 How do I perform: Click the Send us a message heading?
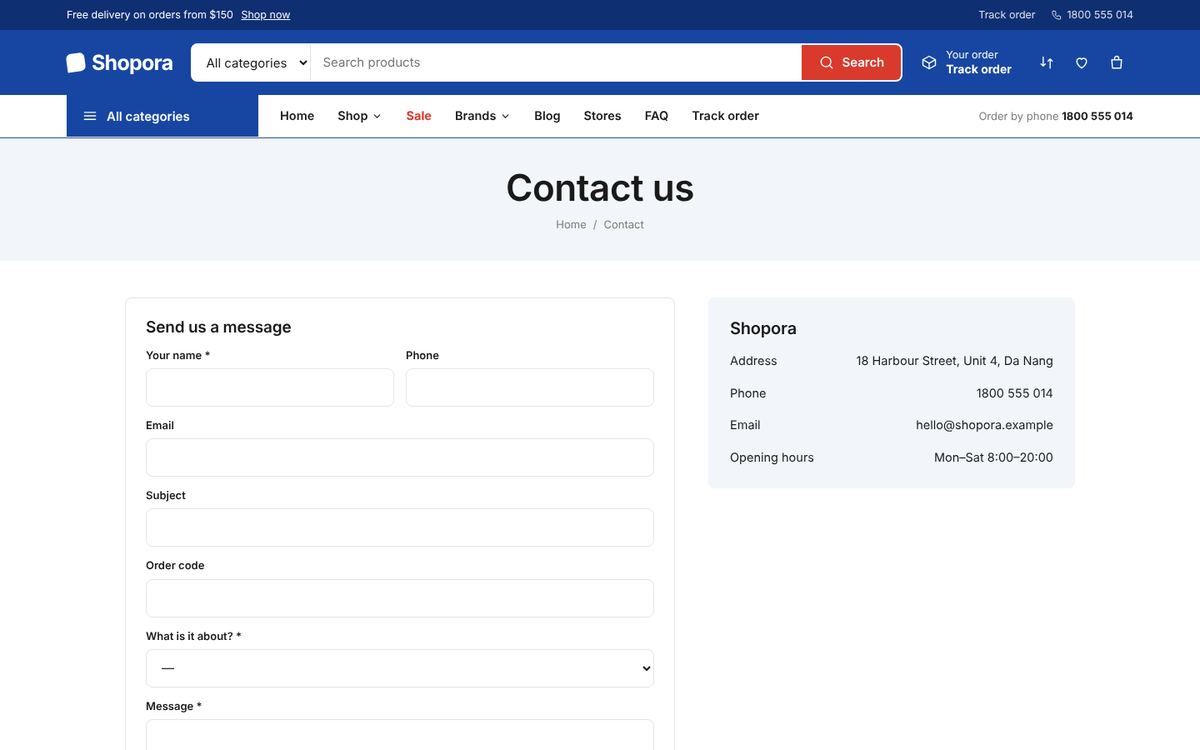(x=218, y=327)
